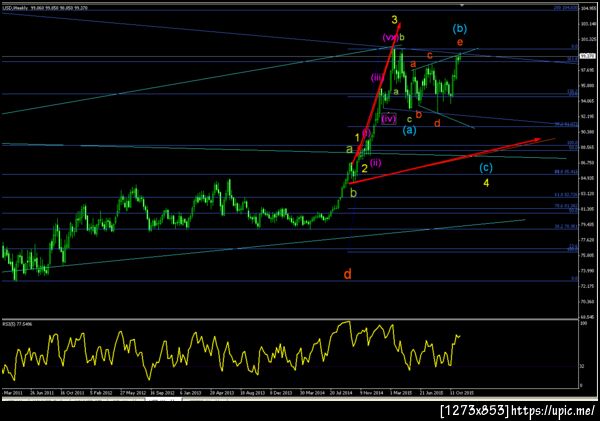
Task: Click the '26 Jun 2011' date on time axis
Action: (42, 393)
